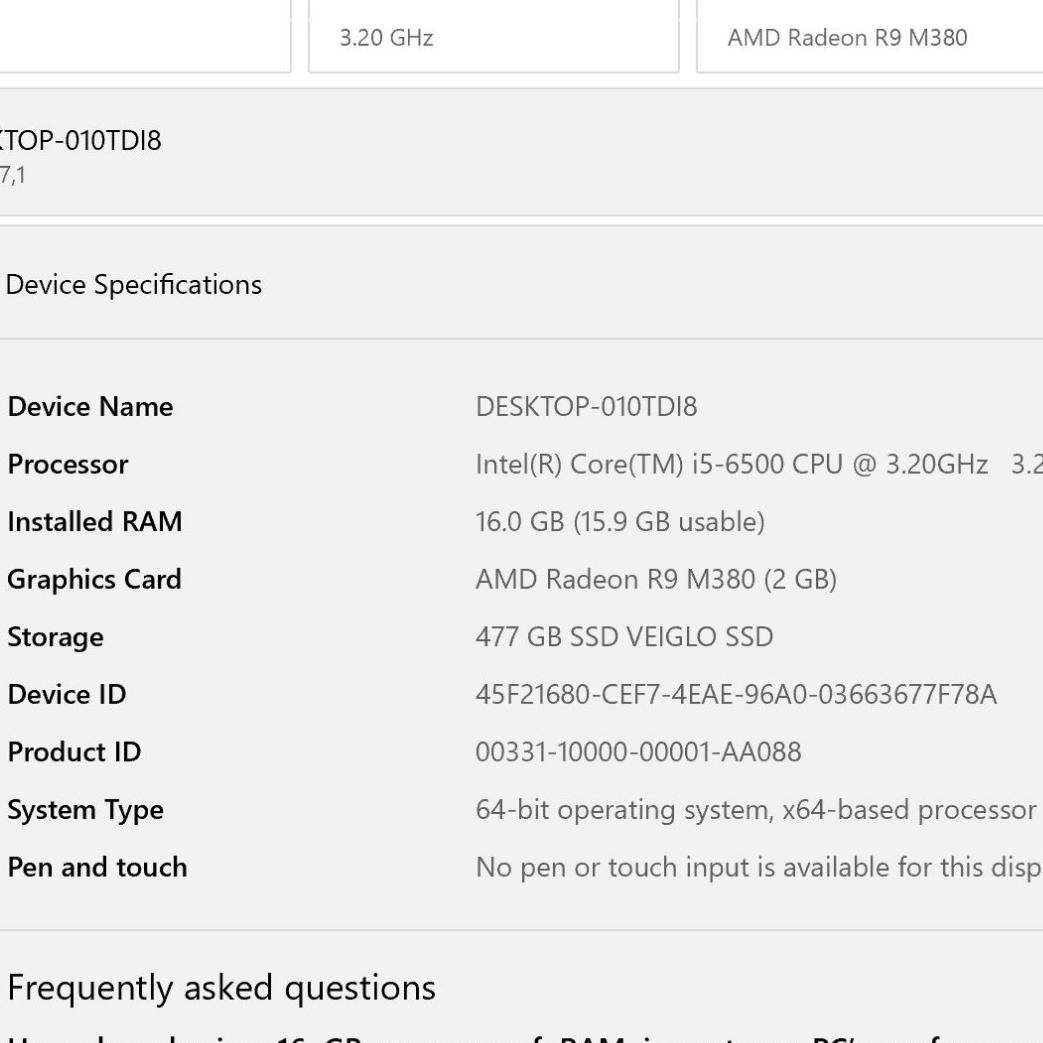Select the 16.0 GB installed RAM value
This screenshot has width=1043, height=1043.
click(x=620, y=522)
